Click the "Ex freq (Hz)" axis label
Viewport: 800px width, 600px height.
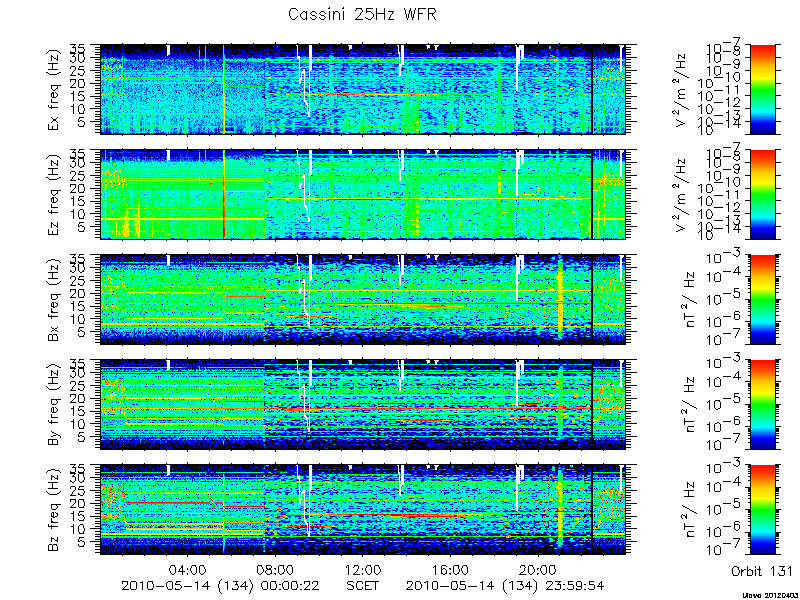[55, 89]
